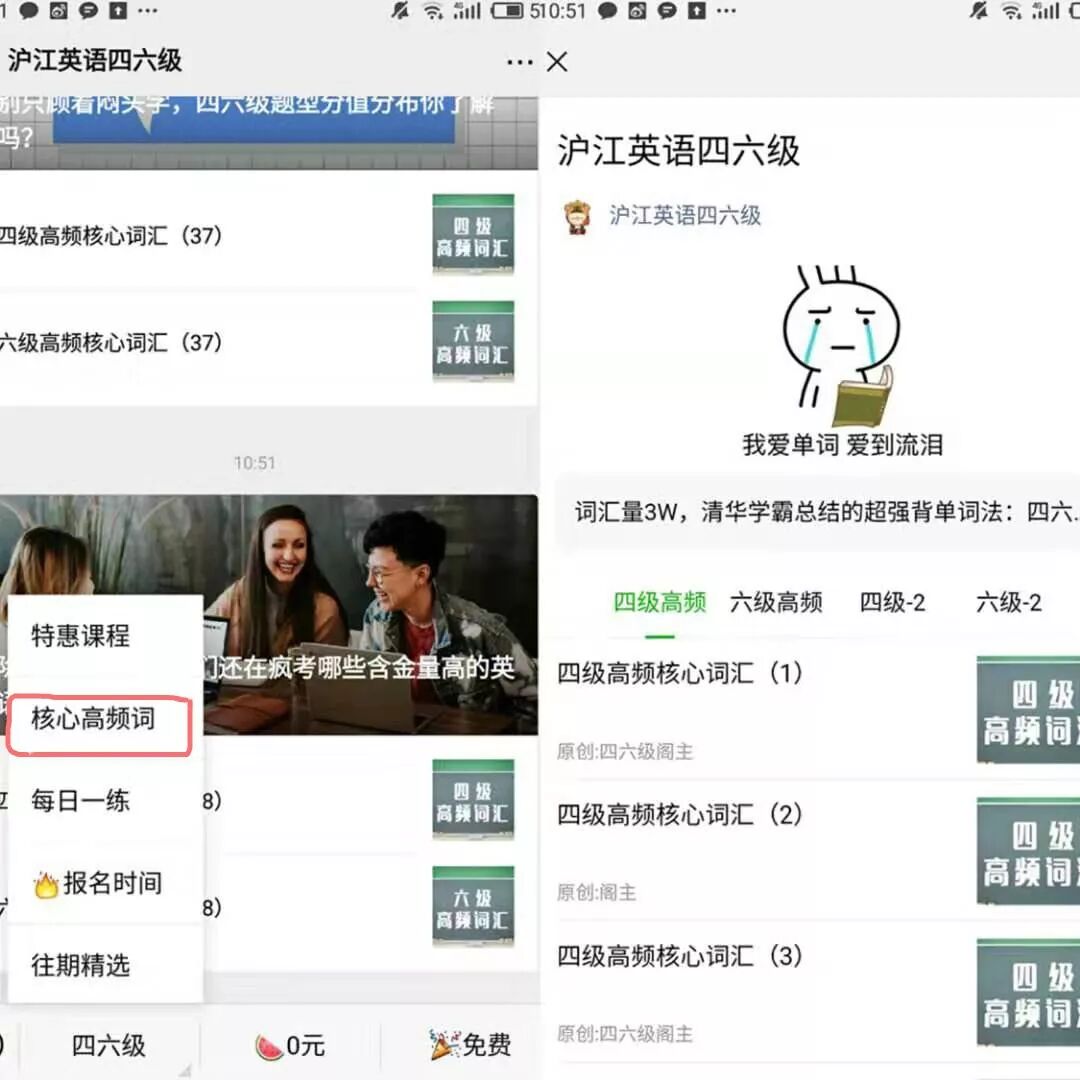The width and height of the screenshot is (1080, 1080).
Task: Open the three-dots more options menu
Action: [519, 62]
